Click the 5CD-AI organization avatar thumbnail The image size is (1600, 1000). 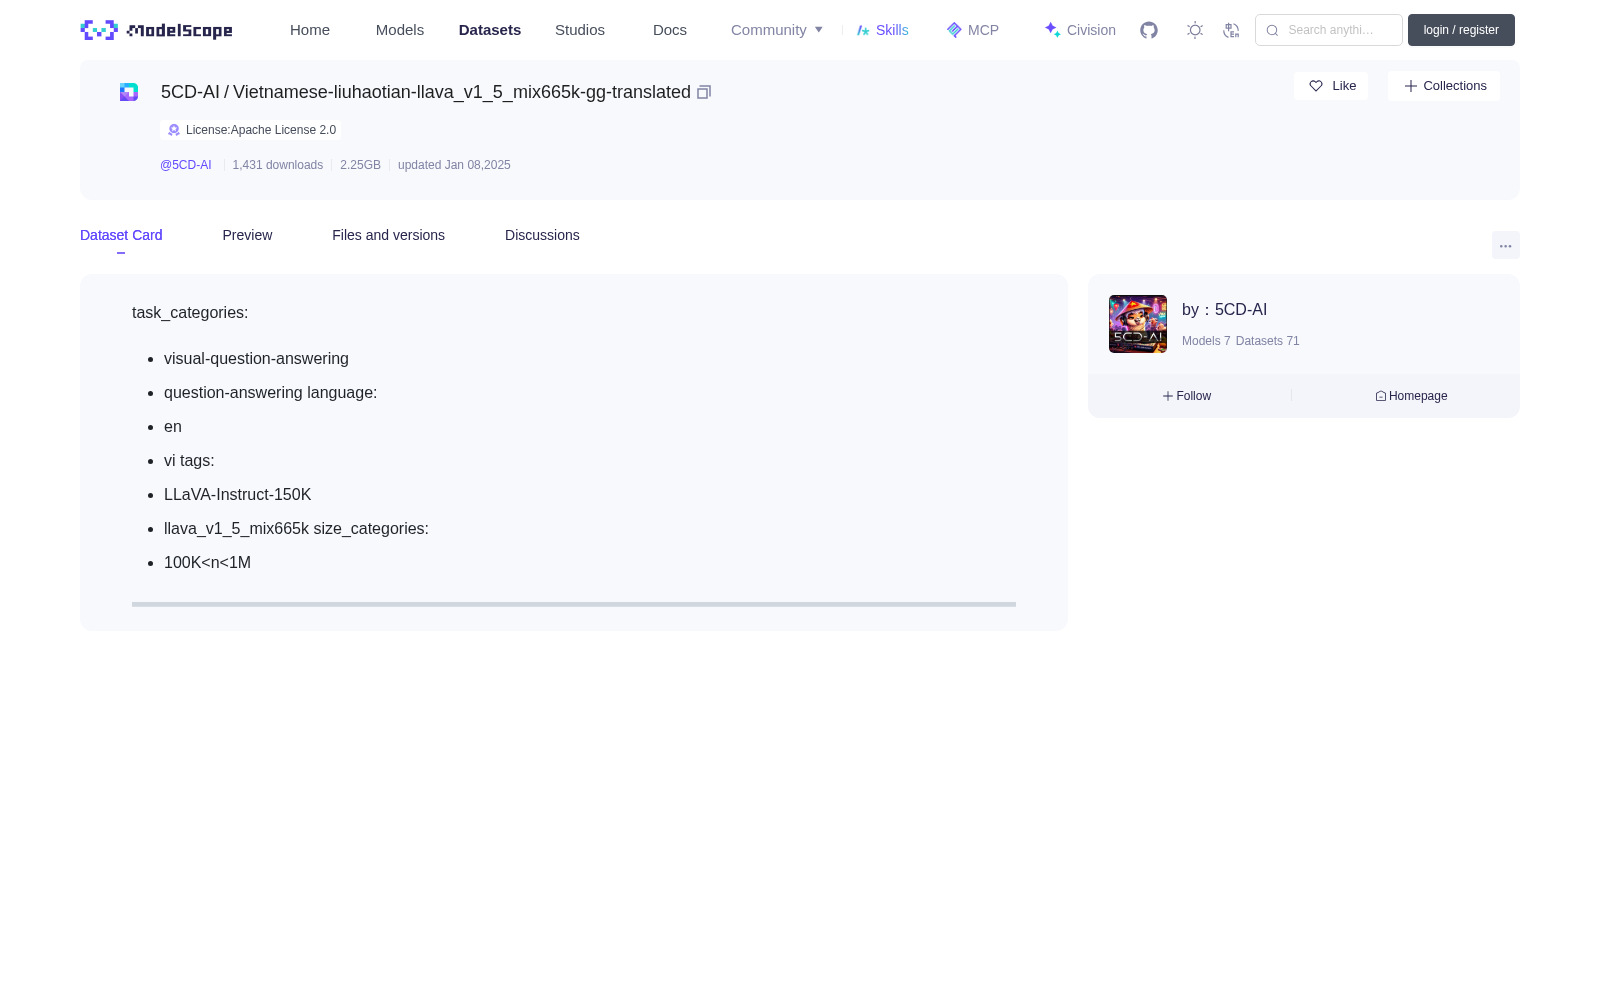pos(1138,324)
